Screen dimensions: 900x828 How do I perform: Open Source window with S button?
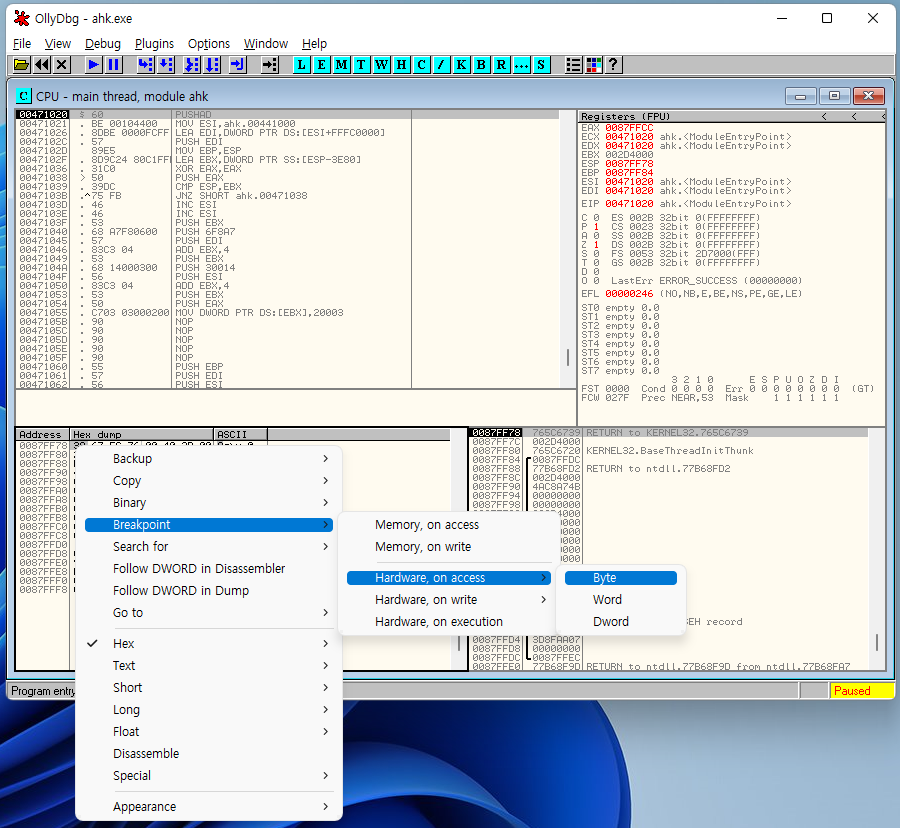[x=541, y=65]
